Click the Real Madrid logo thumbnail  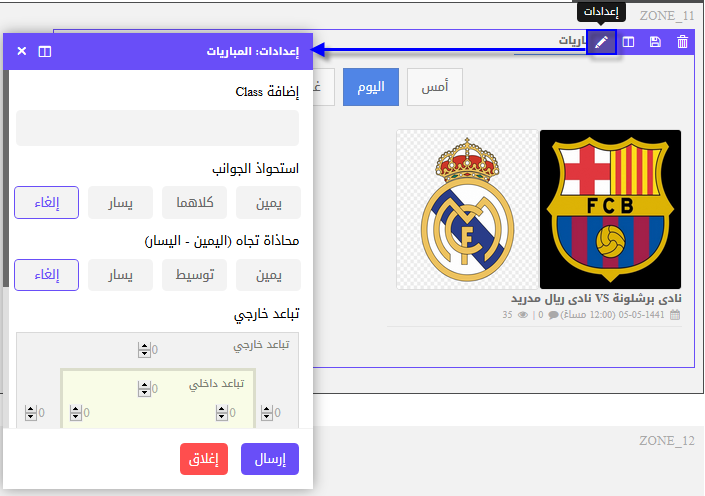(467, 210)
